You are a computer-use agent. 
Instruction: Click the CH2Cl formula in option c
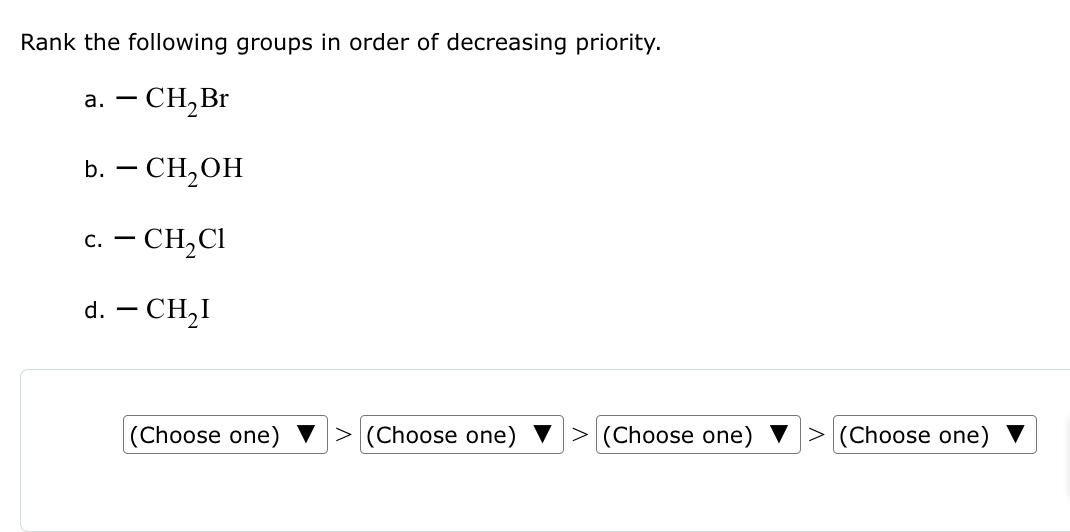[x=185, y=239]
